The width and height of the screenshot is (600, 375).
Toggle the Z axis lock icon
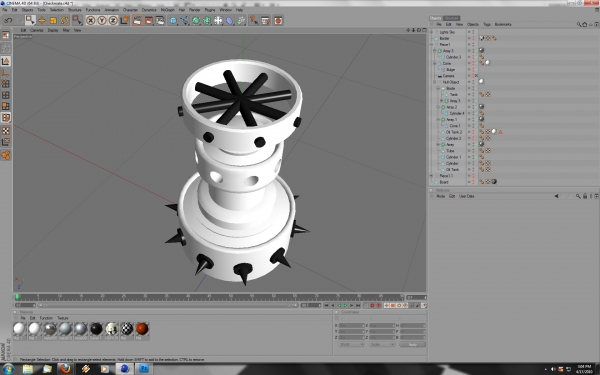pyautogui.click(x=113, y=20)
